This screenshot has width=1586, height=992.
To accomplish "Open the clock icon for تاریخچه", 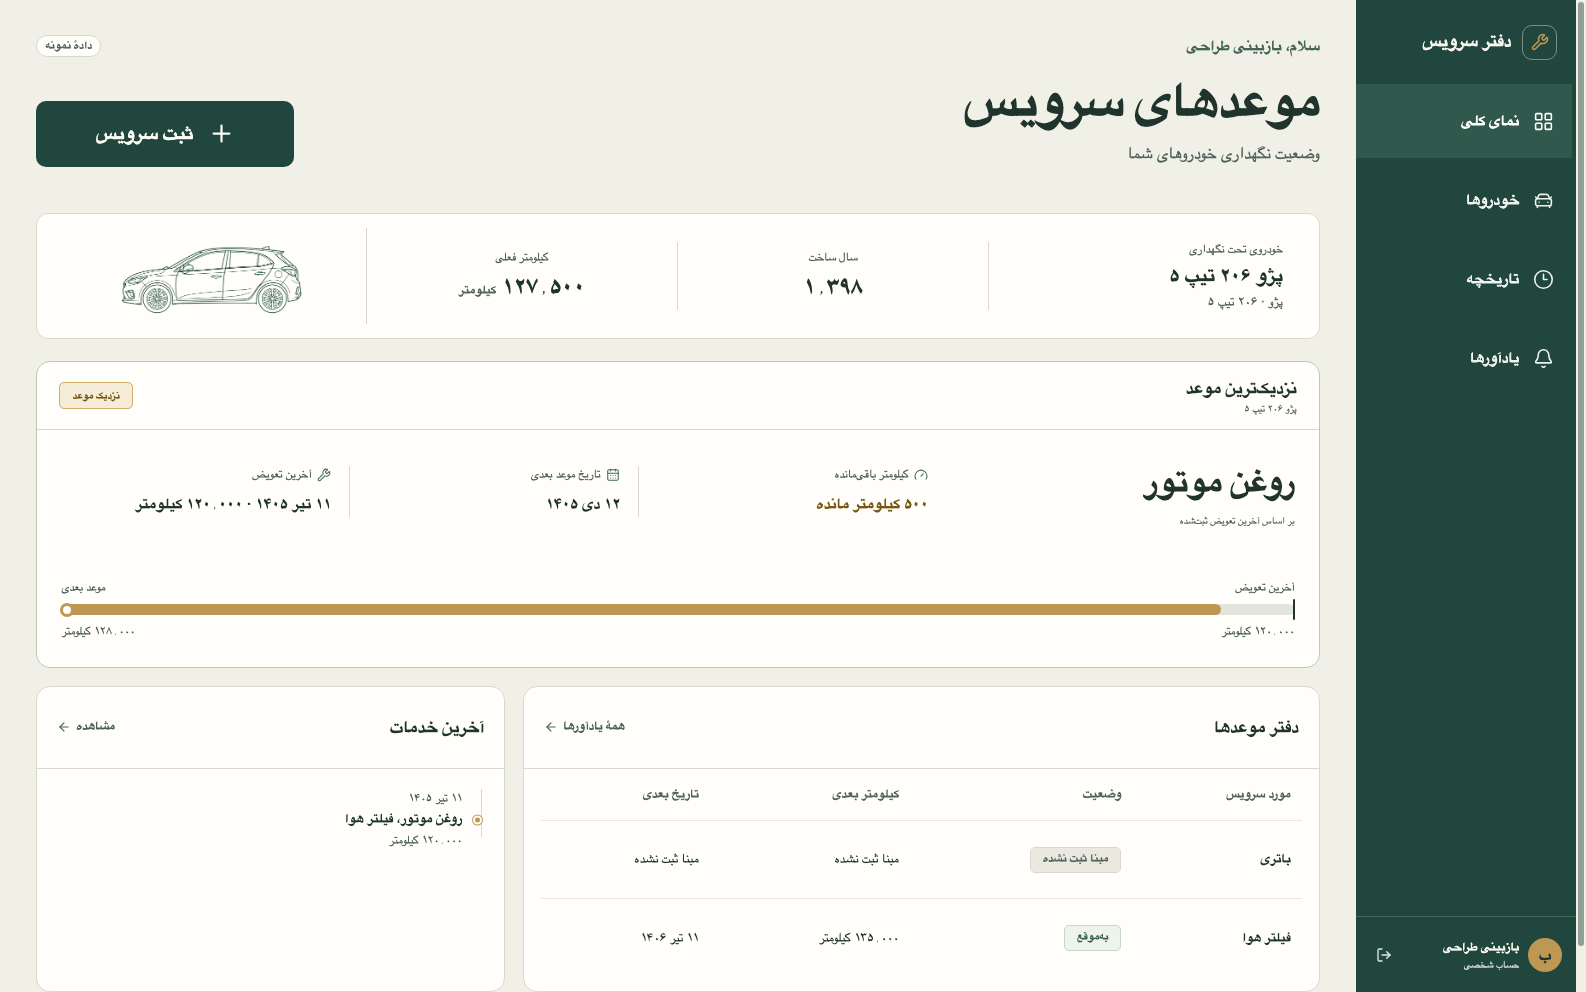I will click(x=1543, y=279).
